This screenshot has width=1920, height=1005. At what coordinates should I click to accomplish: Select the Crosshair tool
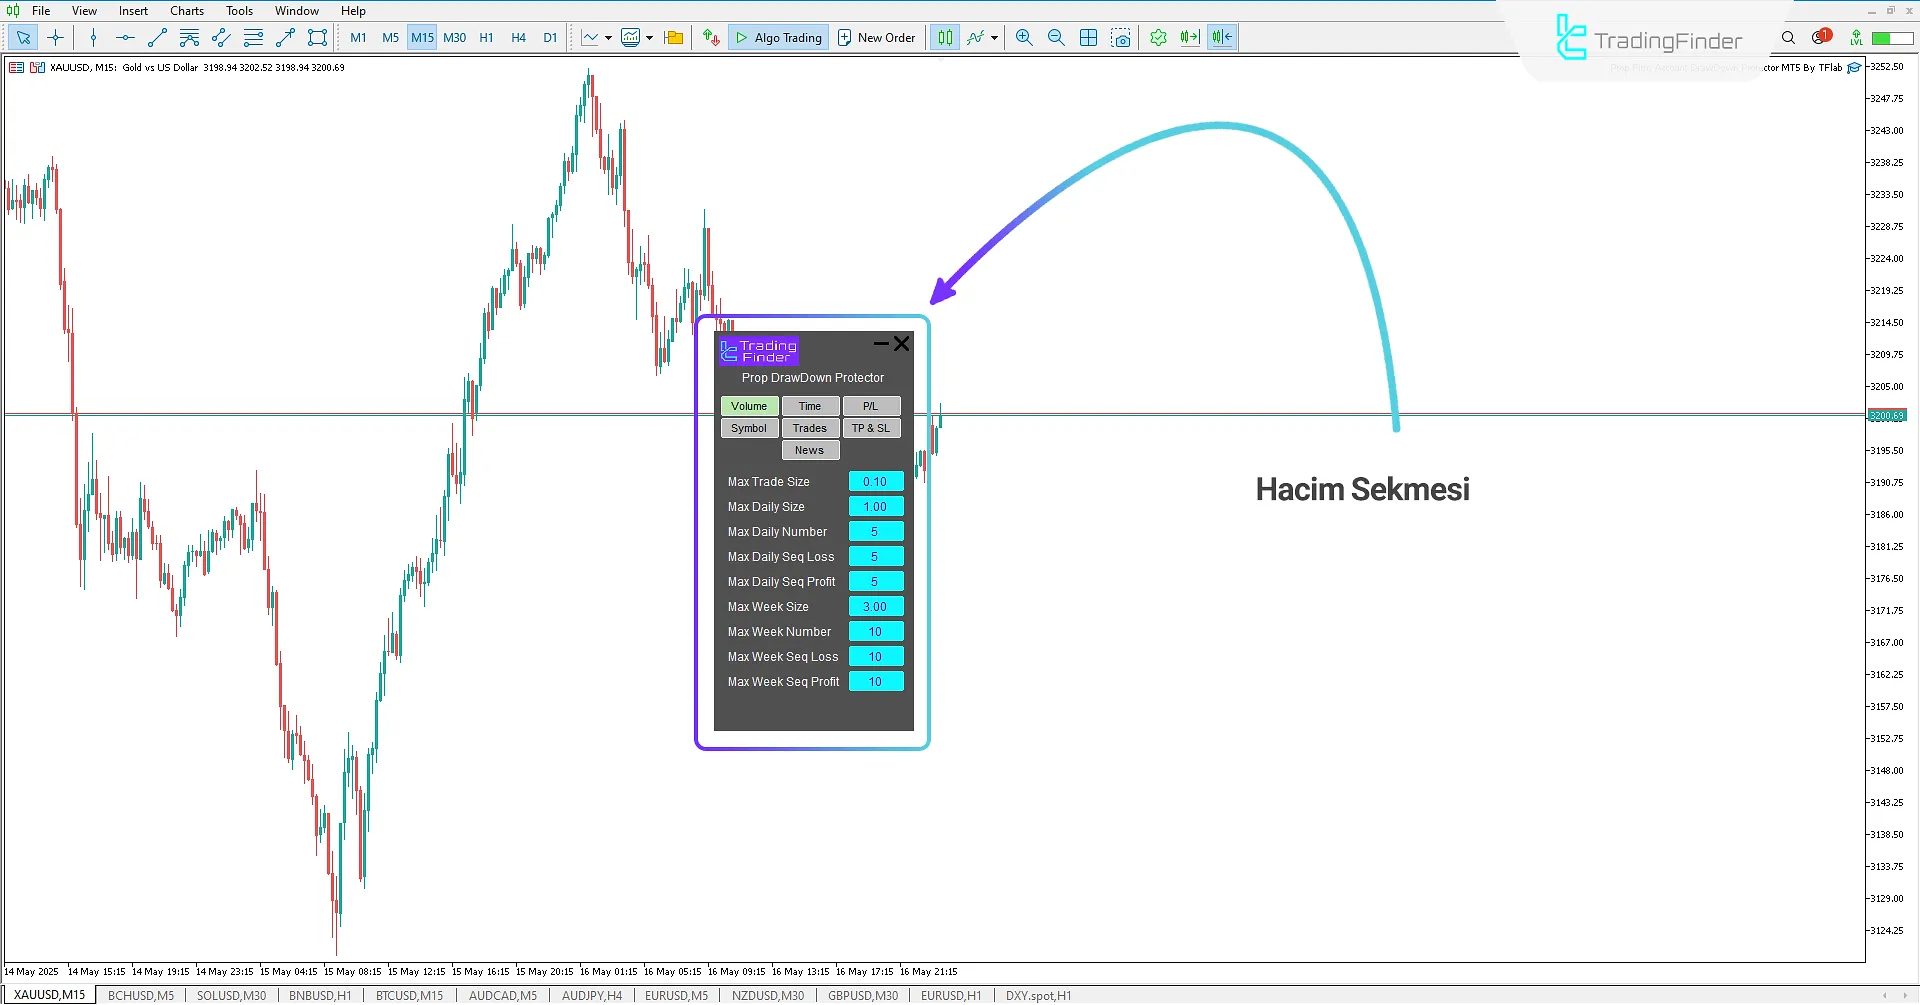[x=55, y=37]
